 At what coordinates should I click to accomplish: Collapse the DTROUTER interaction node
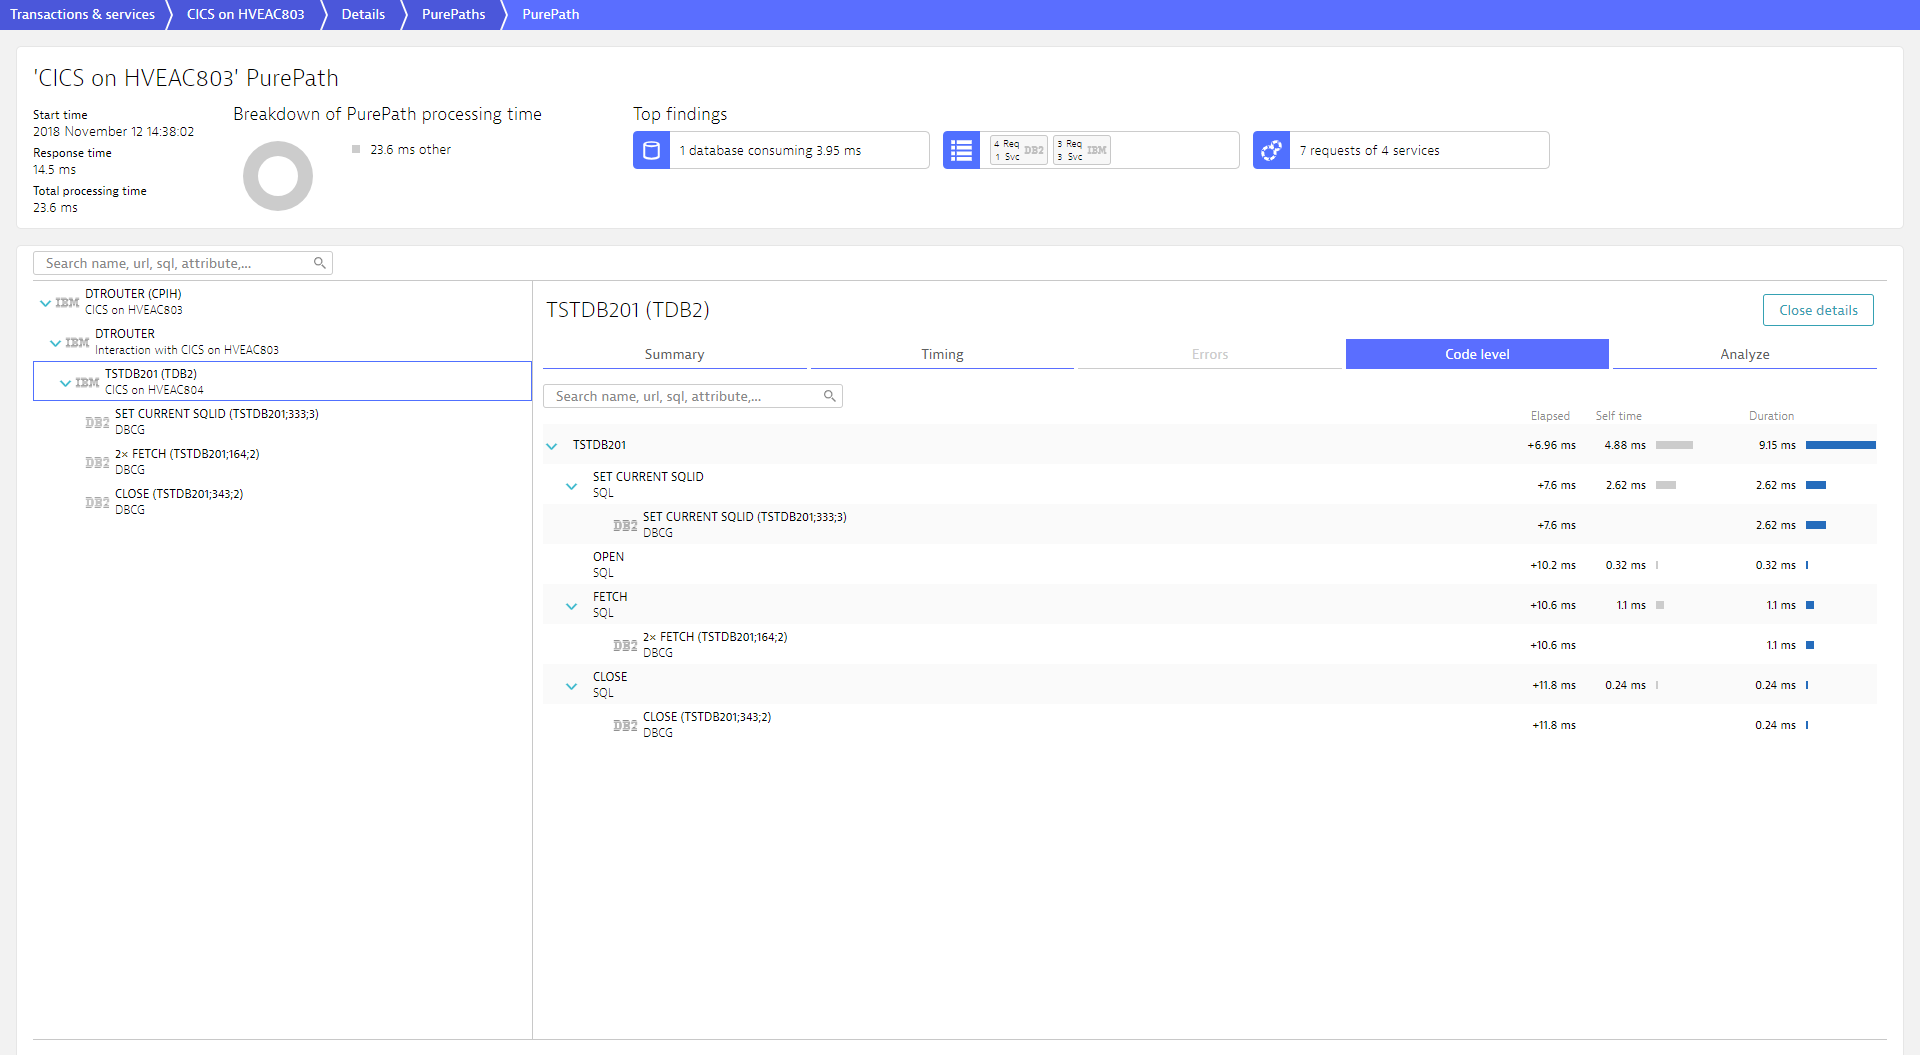click(x=55, y=343)
